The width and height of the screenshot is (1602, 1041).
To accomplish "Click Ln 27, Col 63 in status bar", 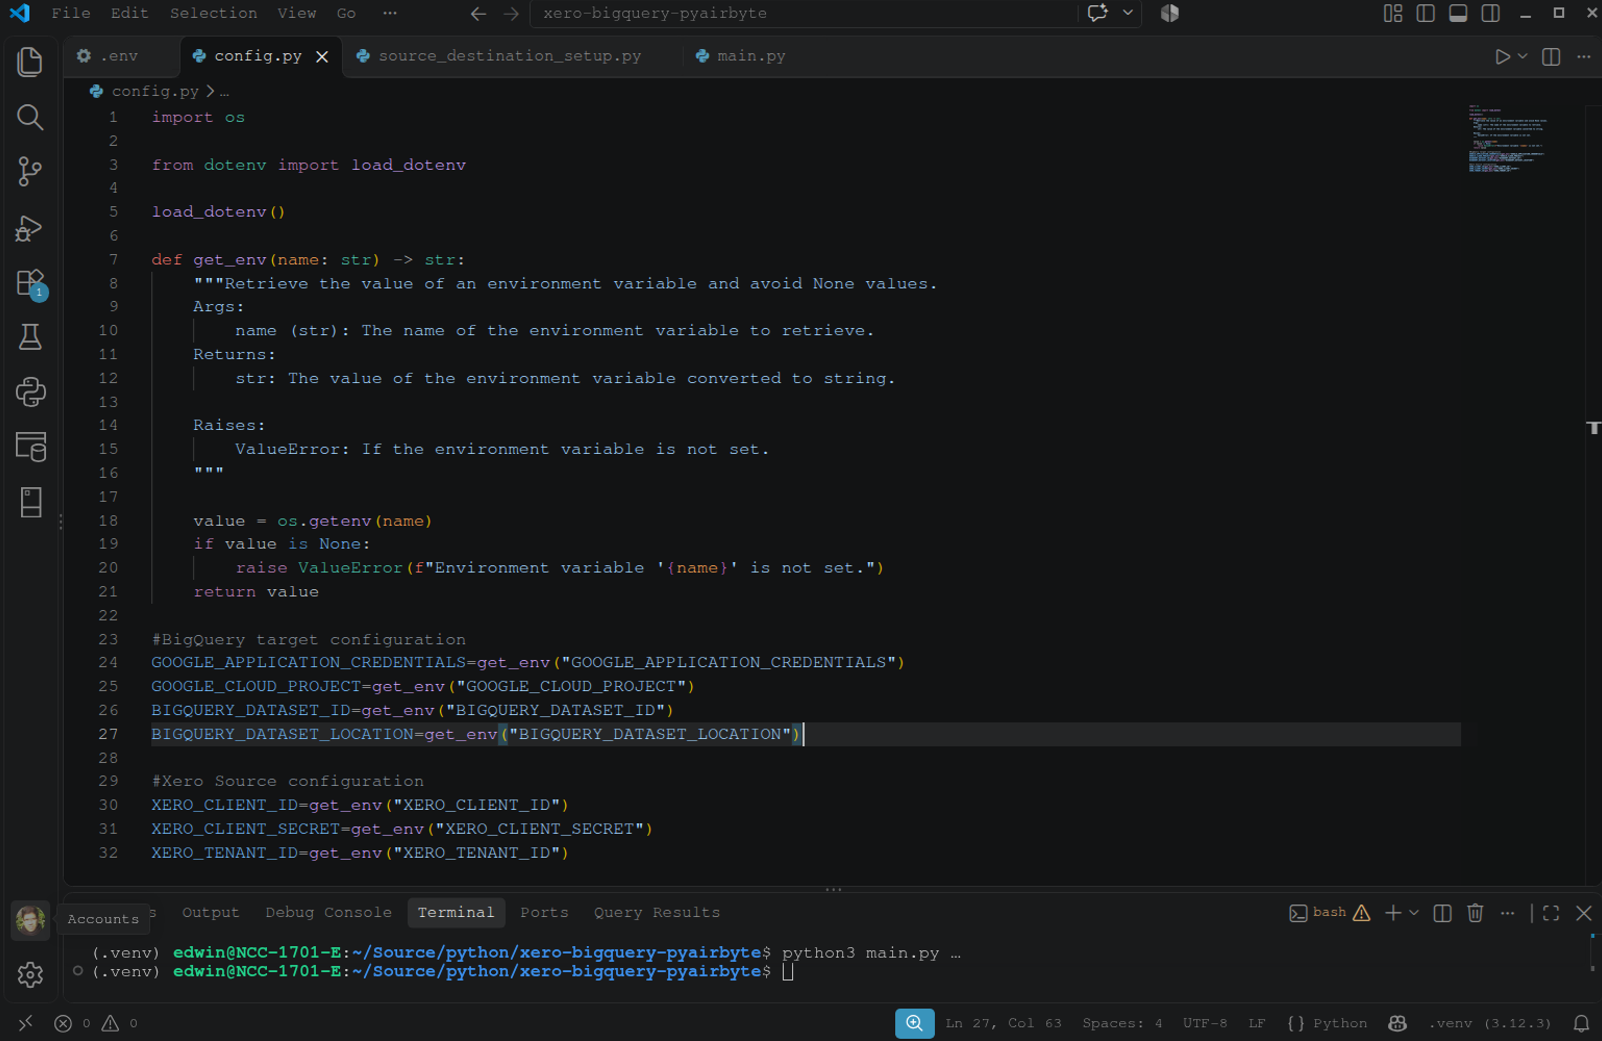I will pos(1003,1023).
